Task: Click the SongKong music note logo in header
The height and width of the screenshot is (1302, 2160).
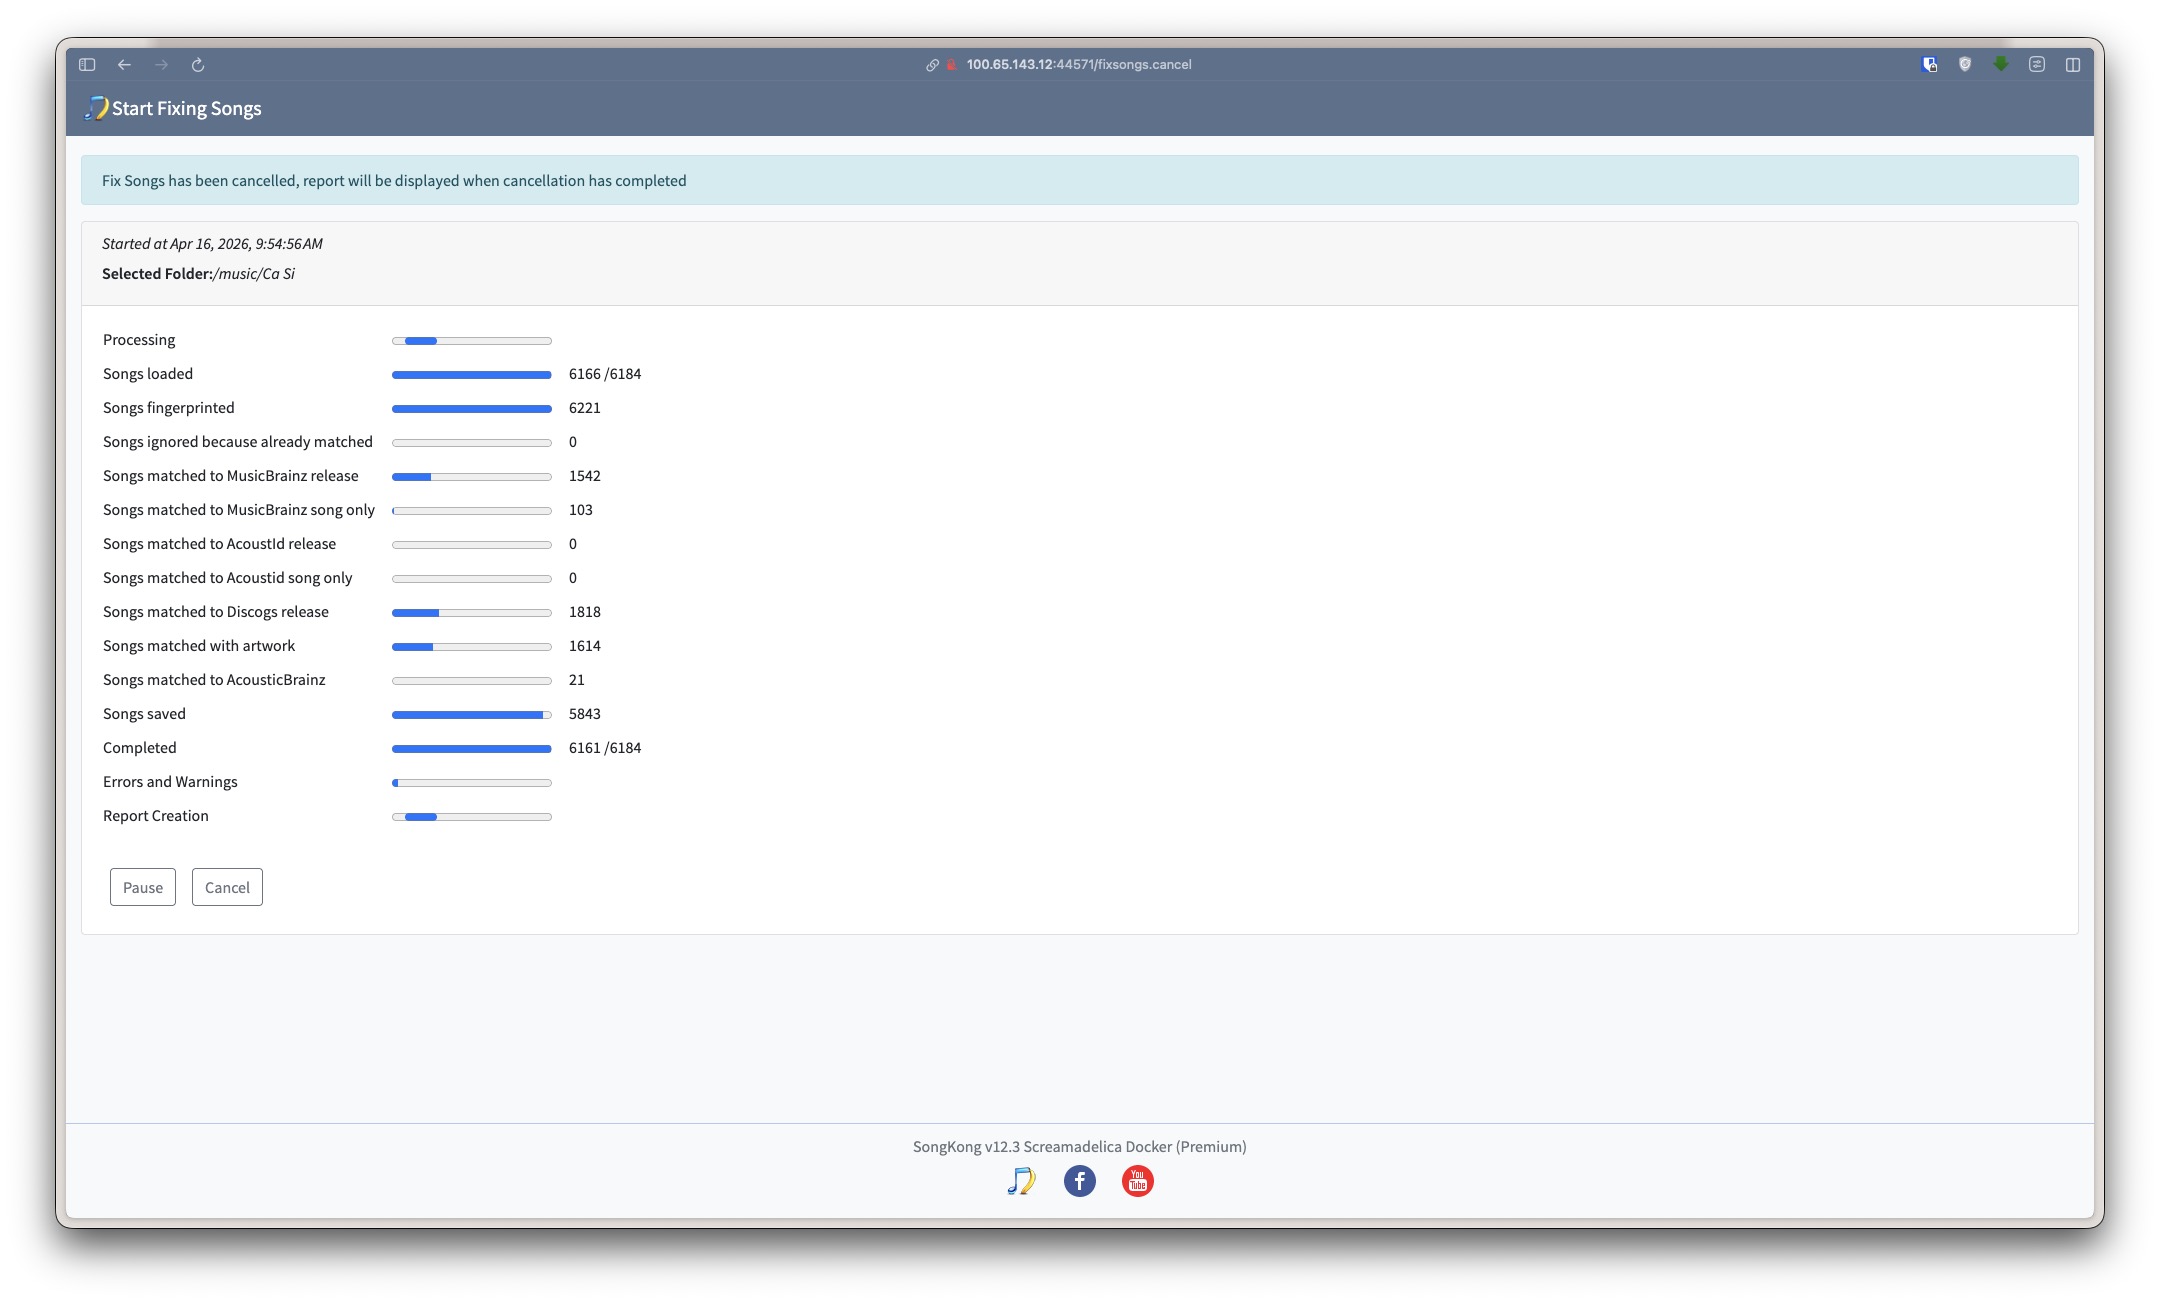Action: coord(96,108)
